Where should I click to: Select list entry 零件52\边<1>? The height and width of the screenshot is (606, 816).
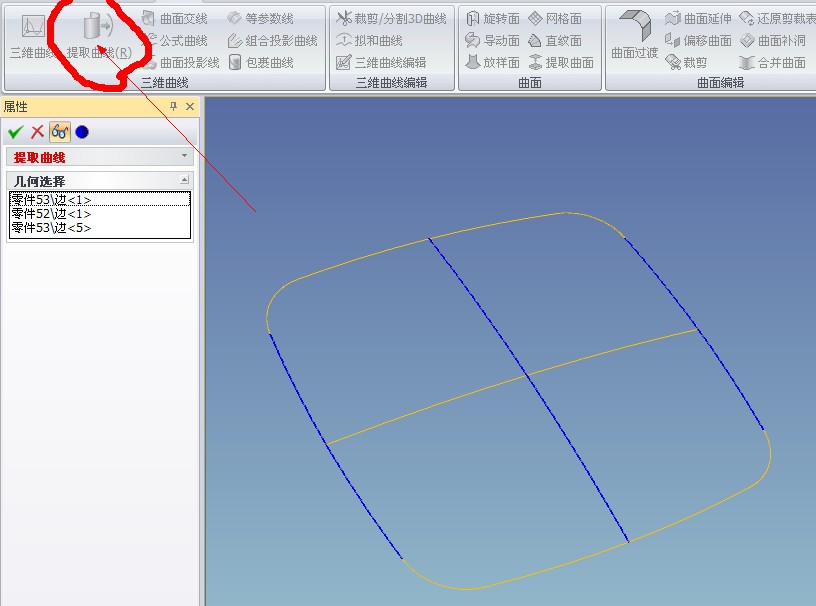click(x=100, y=214)
